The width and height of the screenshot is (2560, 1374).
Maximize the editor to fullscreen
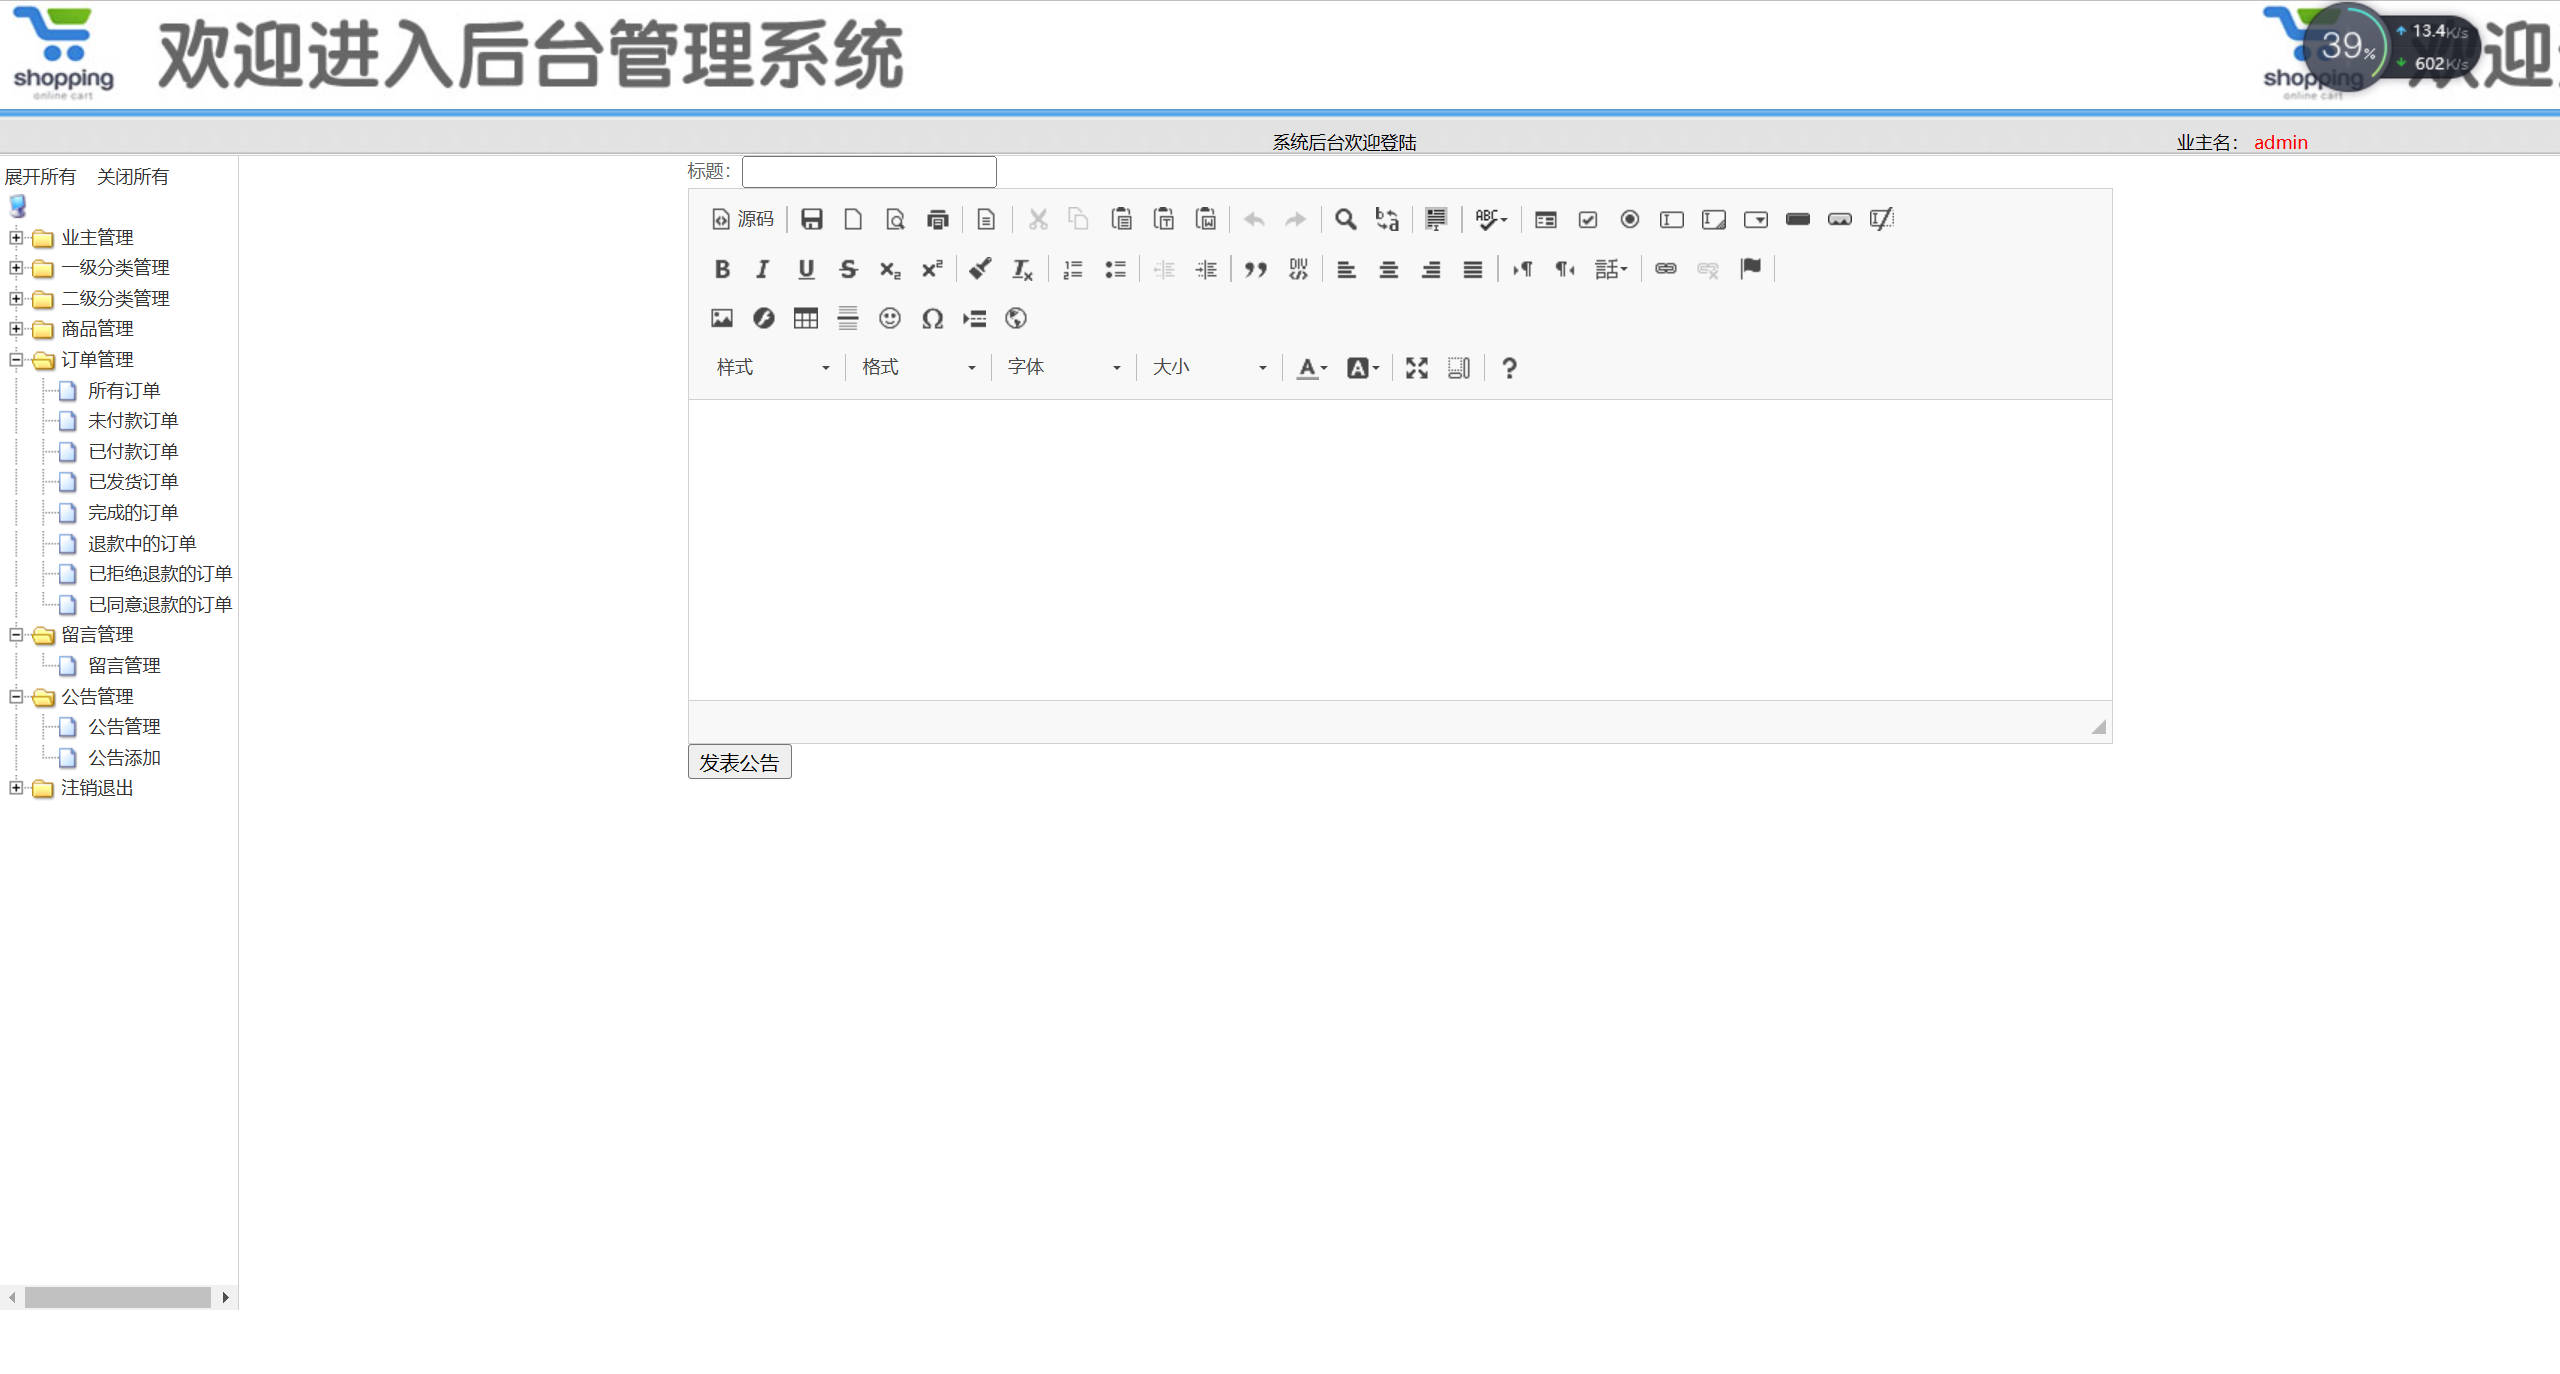[x=1416, y=368]
